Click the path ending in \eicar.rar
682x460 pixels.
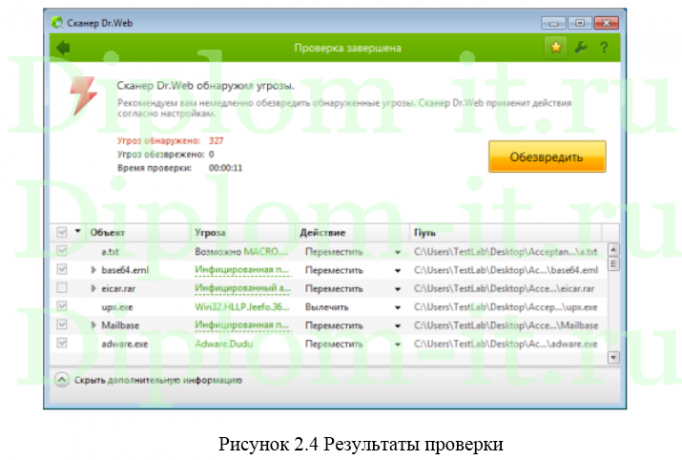point(504,289)
